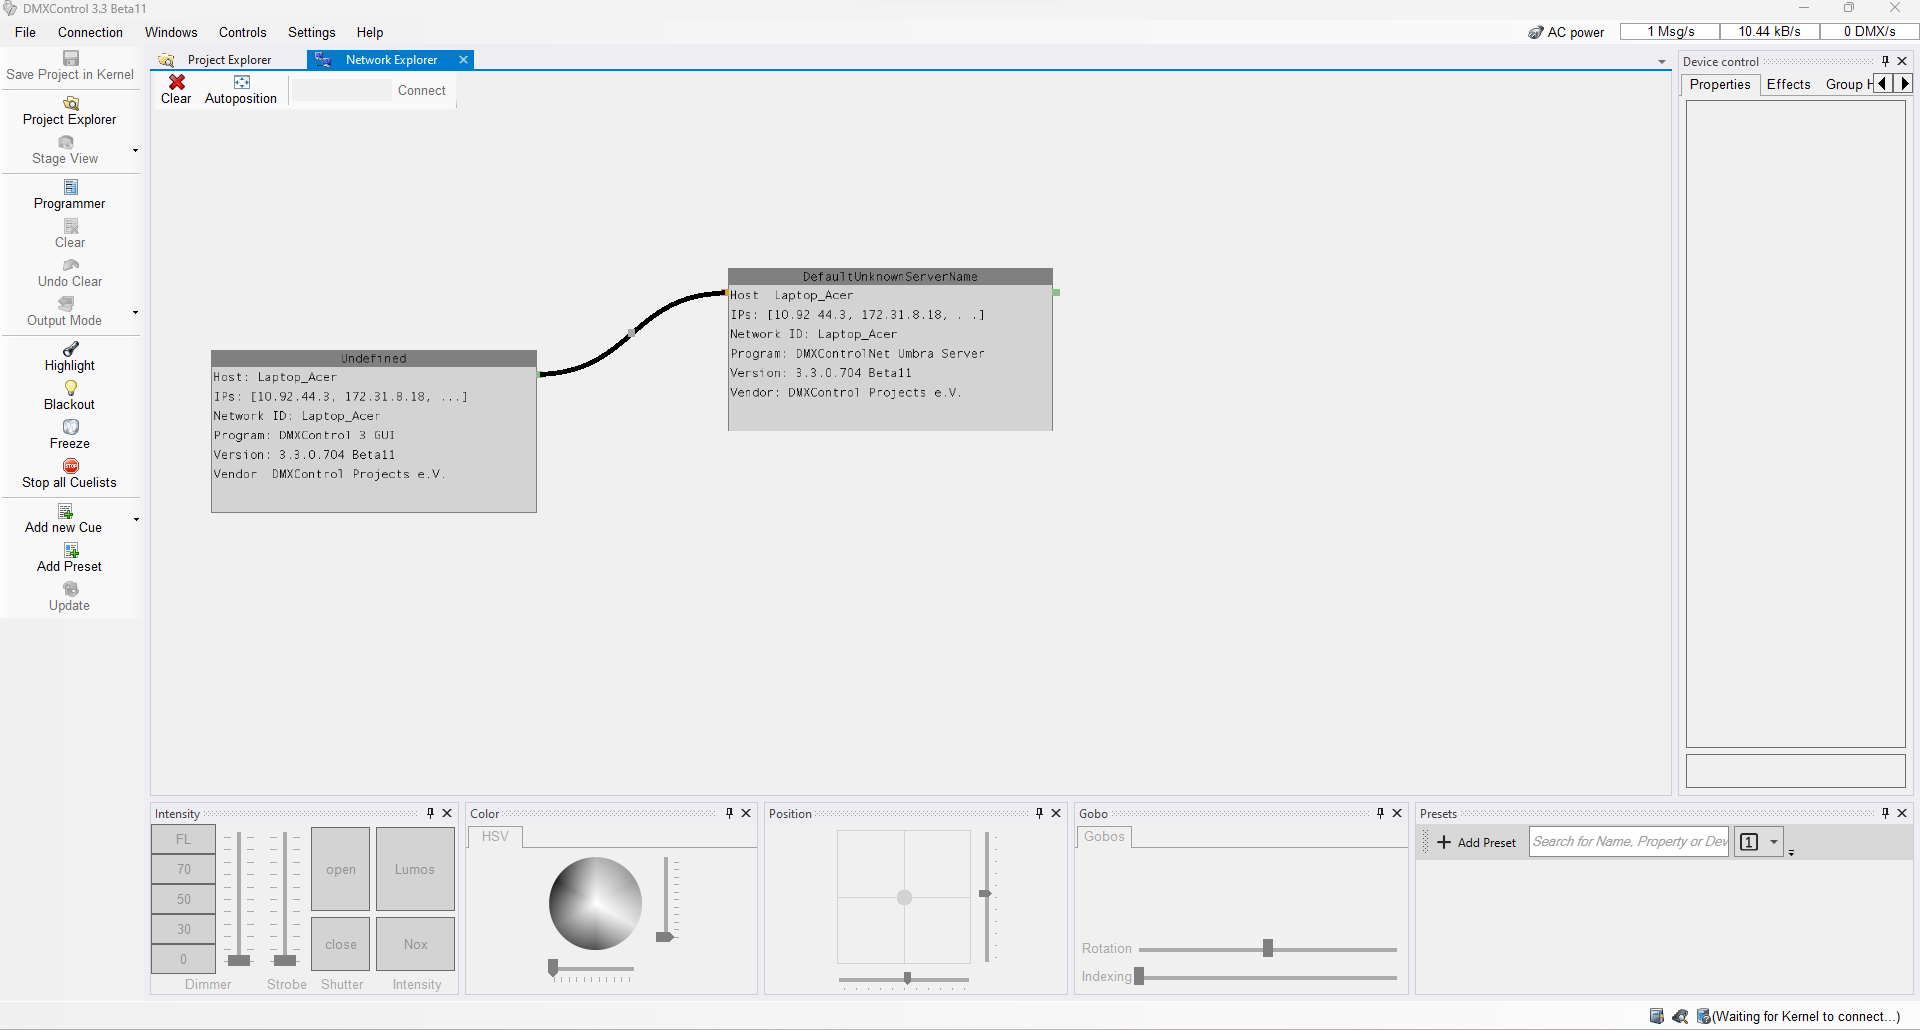Click Add Preset in the Presets panel
Screen dimensions: 1920x1030
pyautogui.click(x=1476, y=843)
